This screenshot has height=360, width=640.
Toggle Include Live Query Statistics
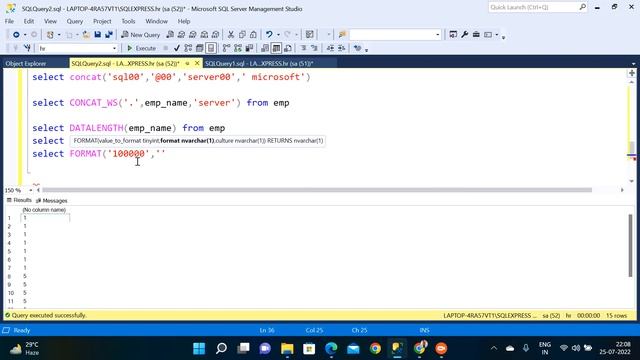(x=238, y=48)
